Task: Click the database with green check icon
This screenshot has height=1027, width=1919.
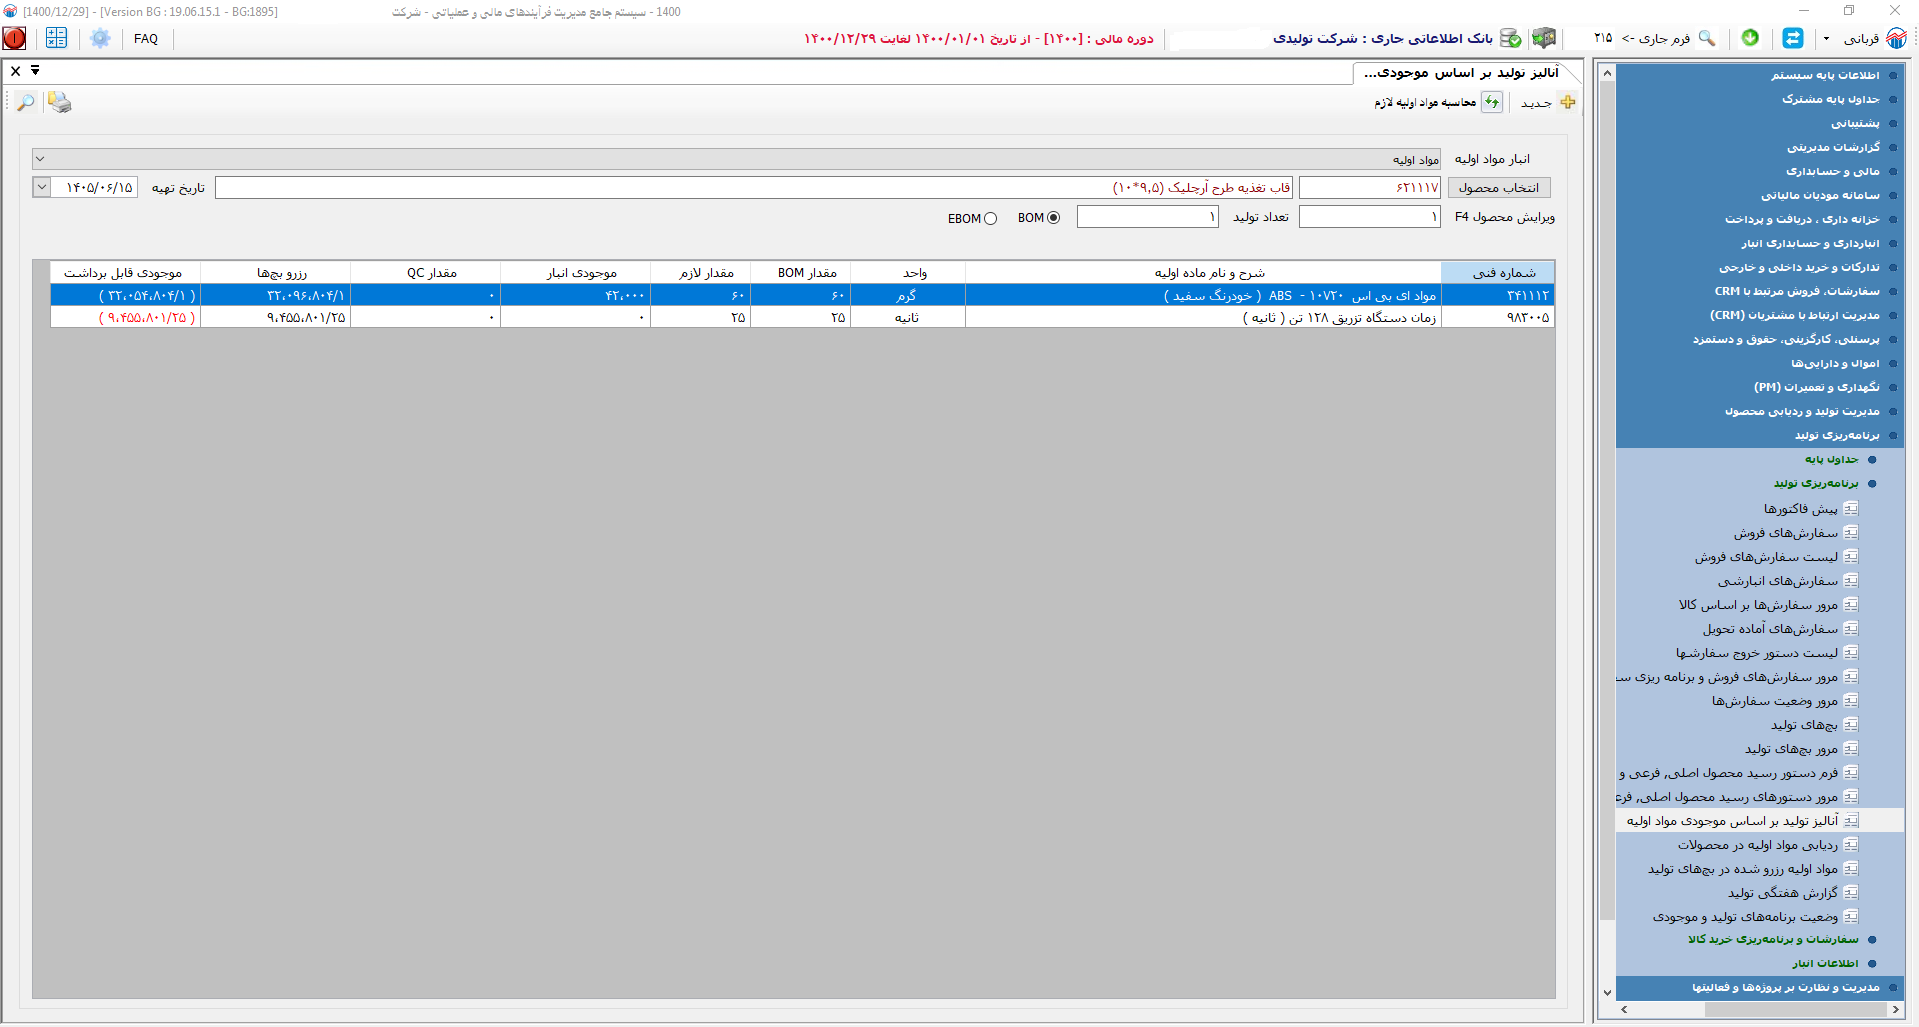Action: [x=1511, y=38]
